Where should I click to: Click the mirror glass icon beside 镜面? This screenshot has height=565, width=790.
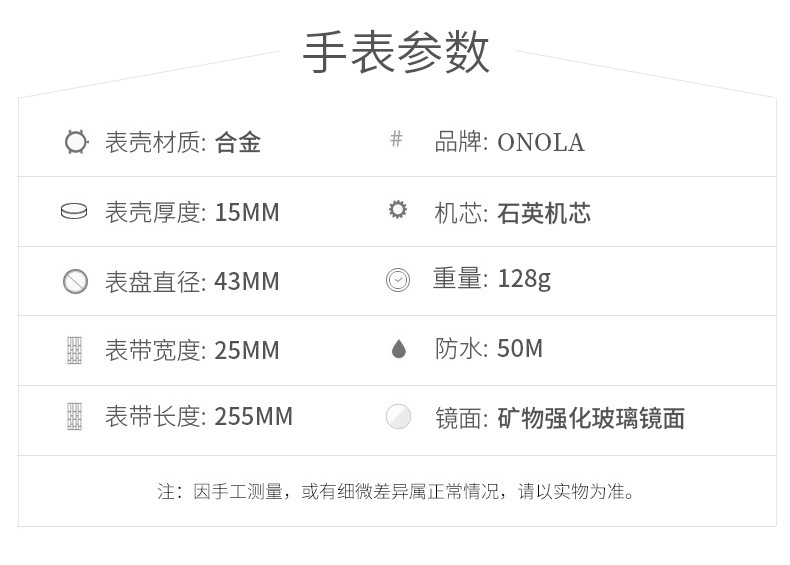[x=398, y=417]
